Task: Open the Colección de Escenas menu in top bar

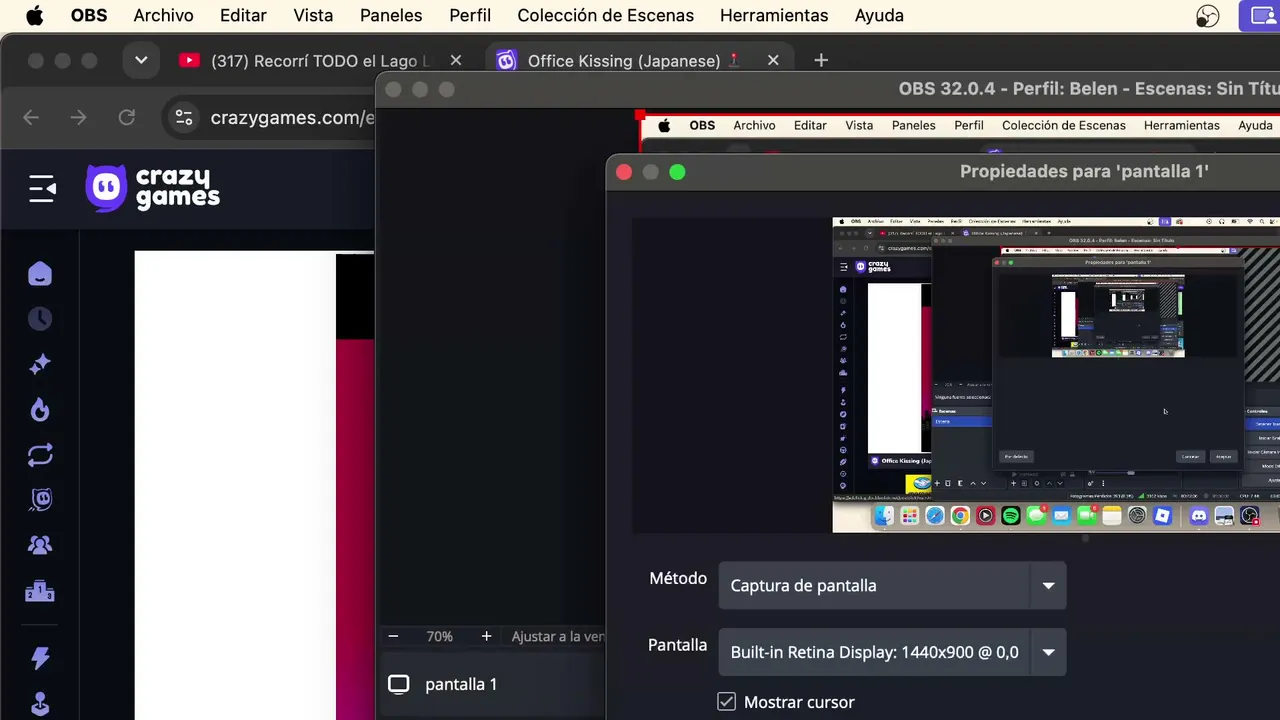Action: coord(605,16)
